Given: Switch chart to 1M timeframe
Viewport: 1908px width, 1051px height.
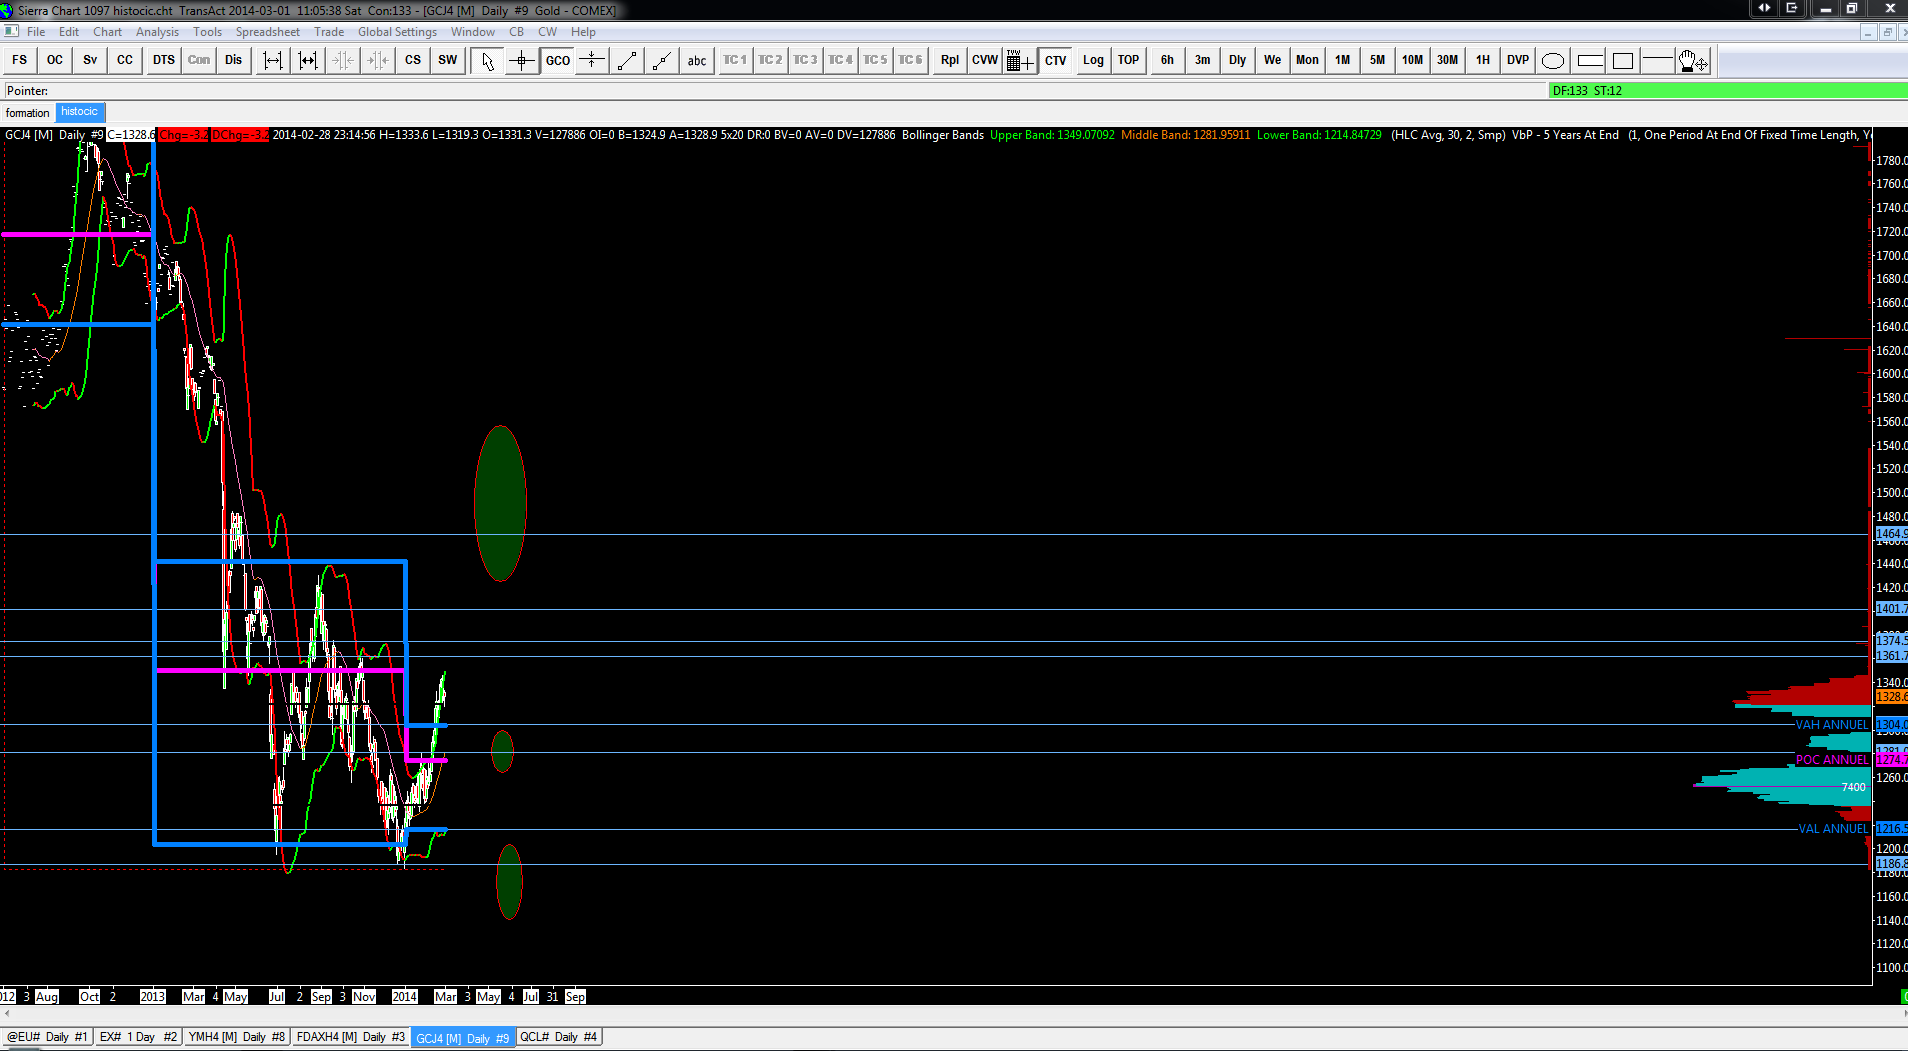Looking at the screenshot, I should (1342, 60).
